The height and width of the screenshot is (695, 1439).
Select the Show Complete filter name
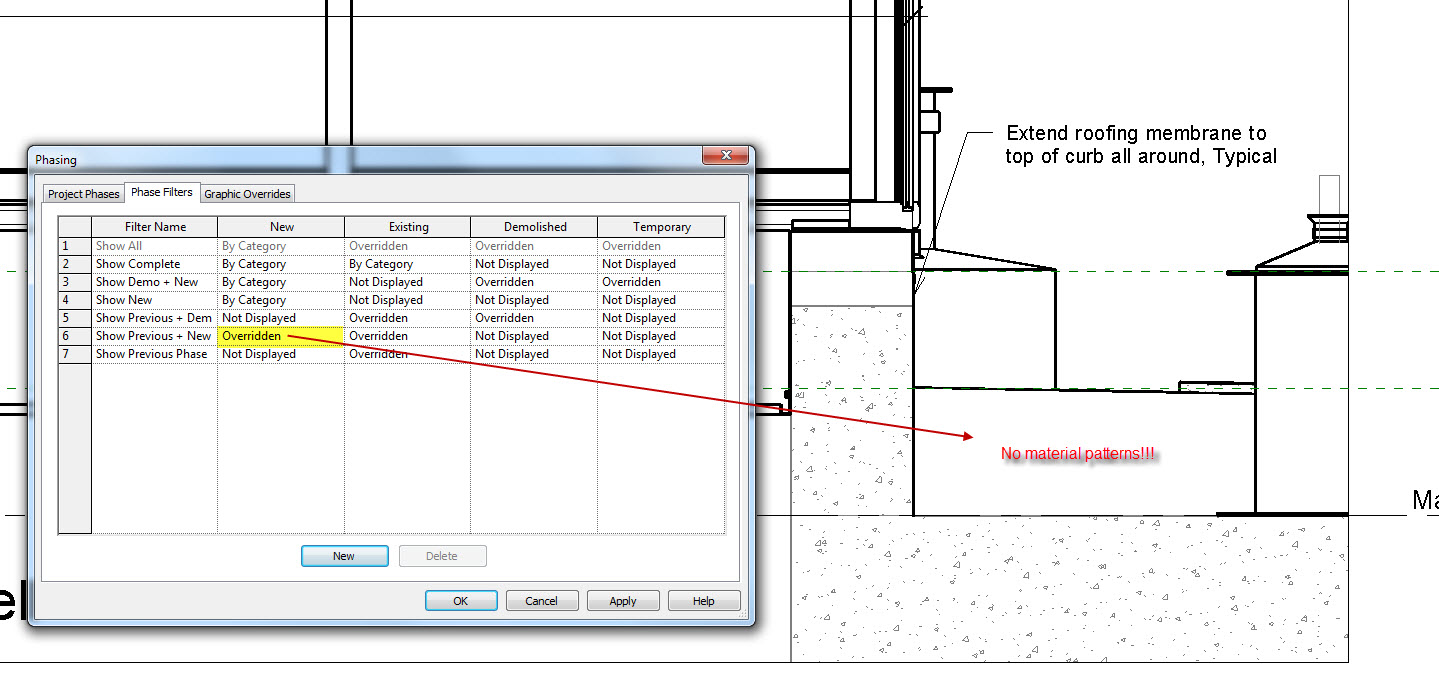[x=155, y=264]
